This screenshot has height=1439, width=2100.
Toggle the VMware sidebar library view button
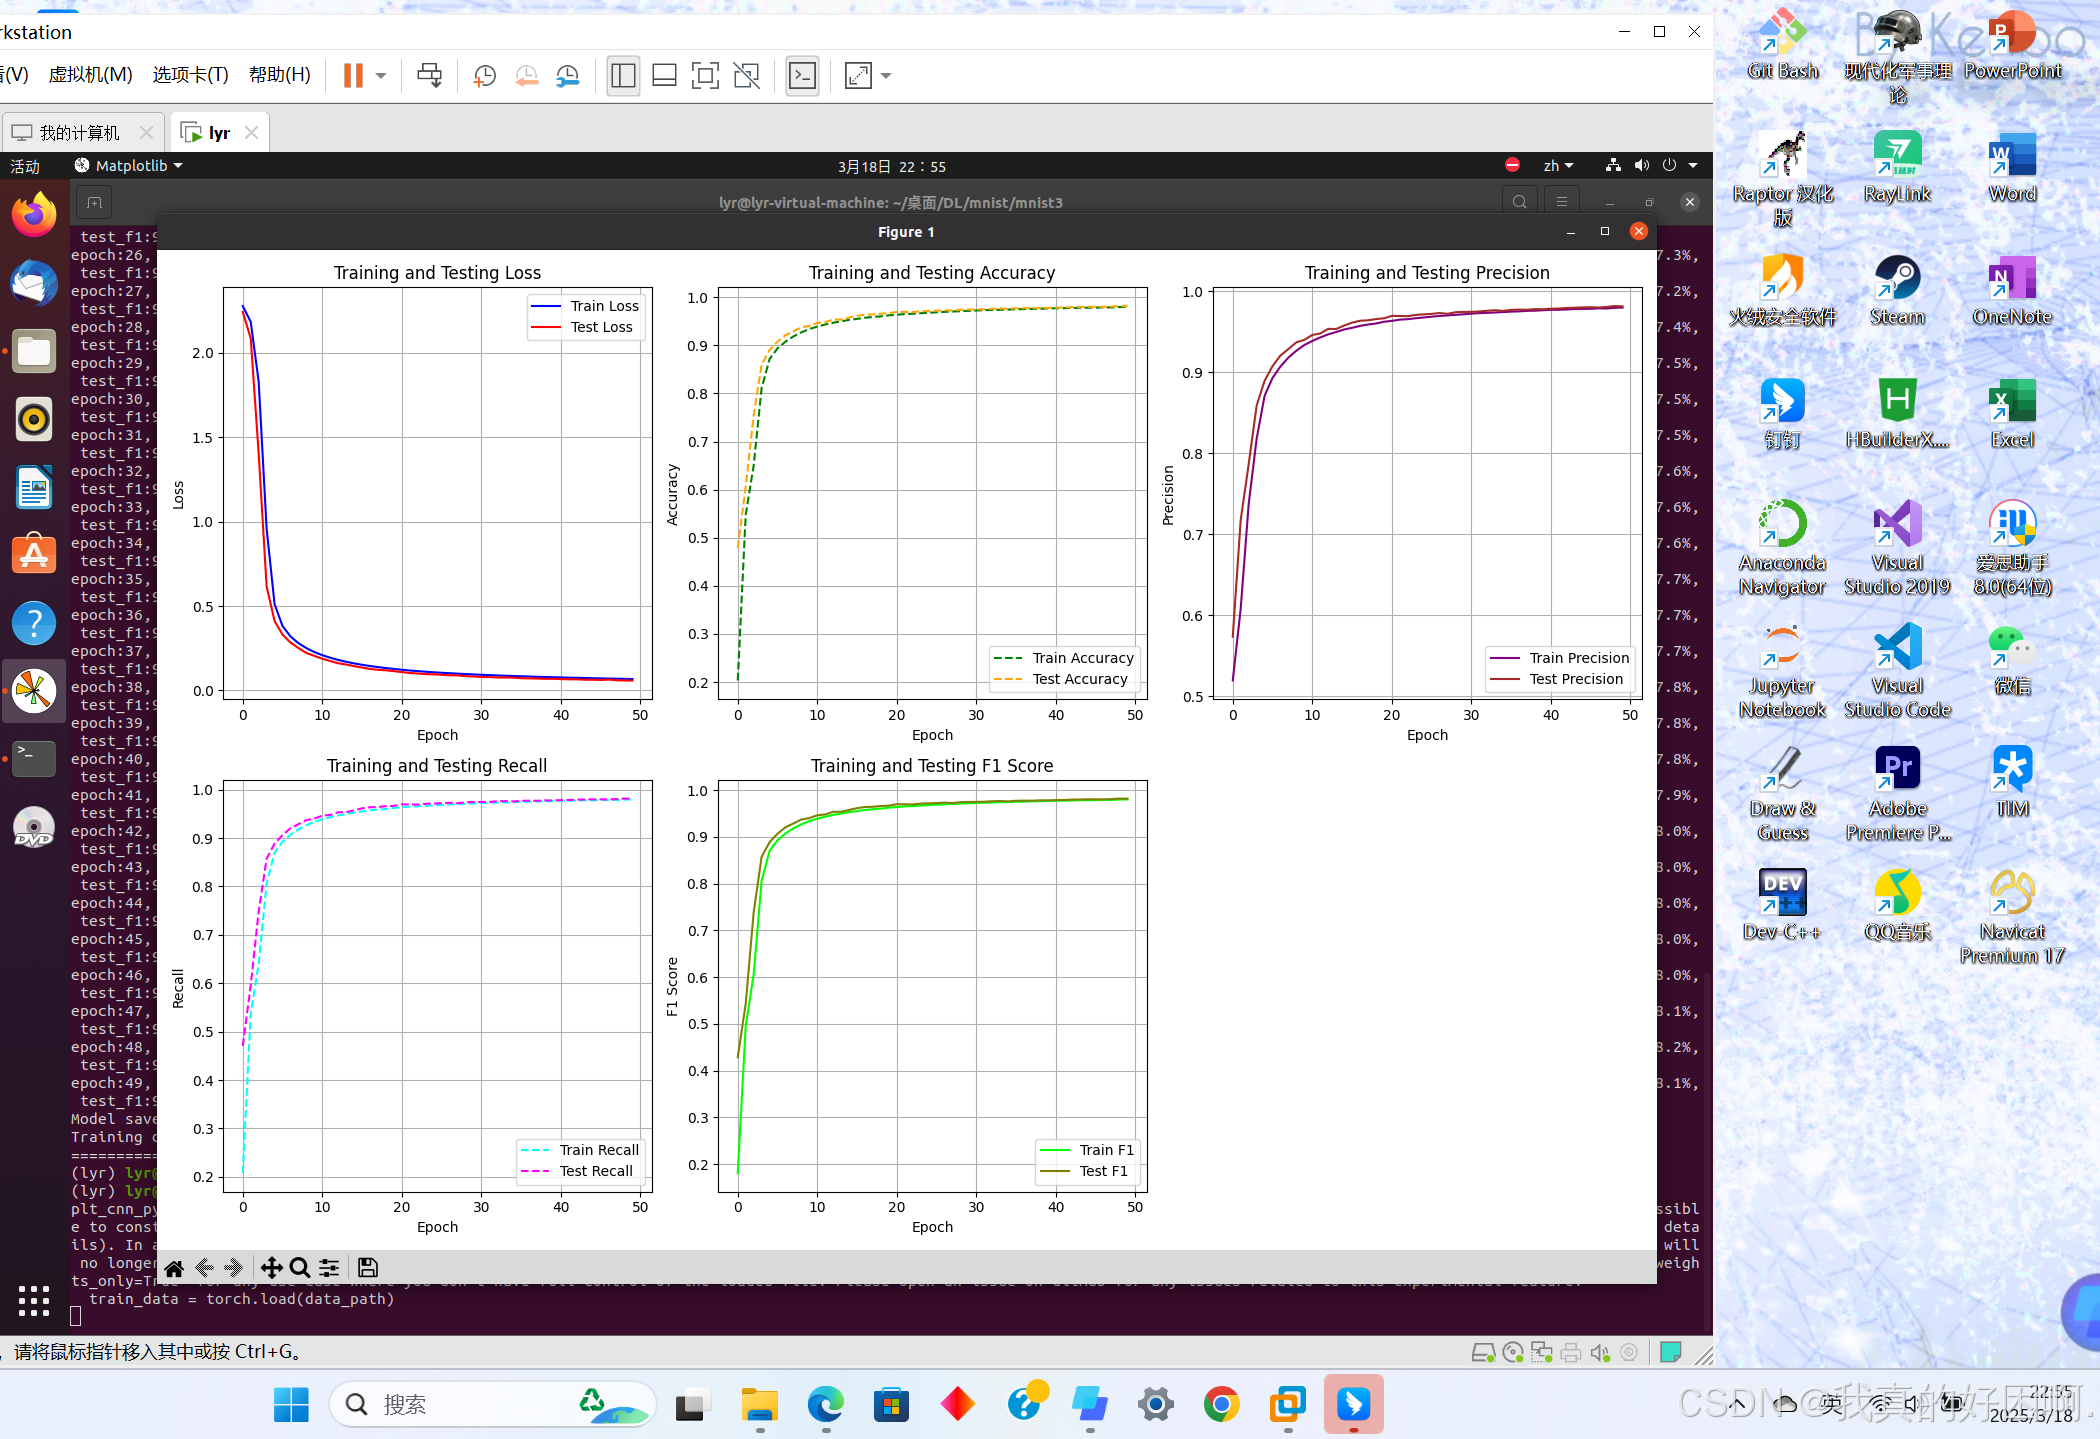(x=623, y=76)
